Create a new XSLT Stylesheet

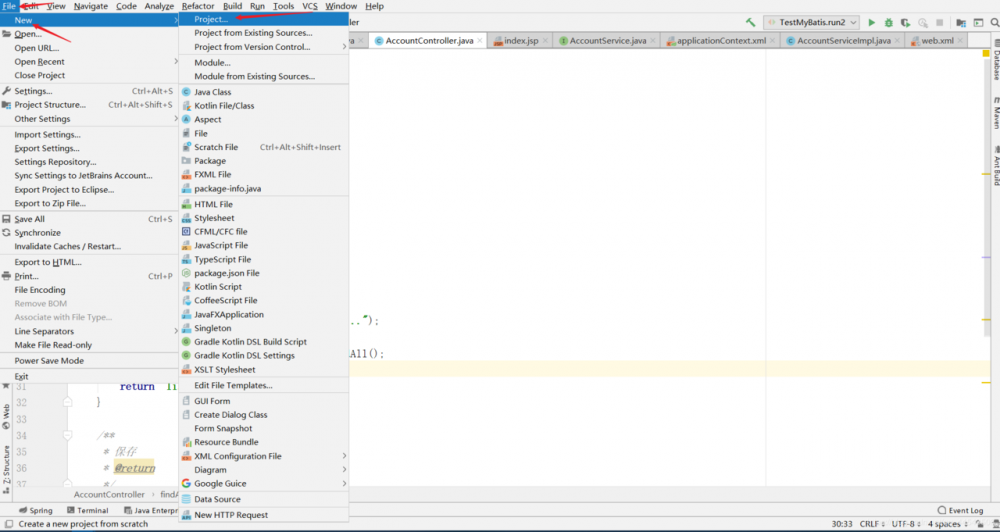pyautogui.click(x=263, y=370)
